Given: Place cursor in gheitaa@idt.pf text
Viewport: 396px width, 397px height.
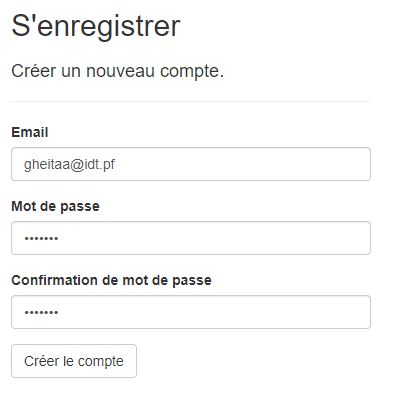Looking at the screenshot, I should [x=69, y=164].
